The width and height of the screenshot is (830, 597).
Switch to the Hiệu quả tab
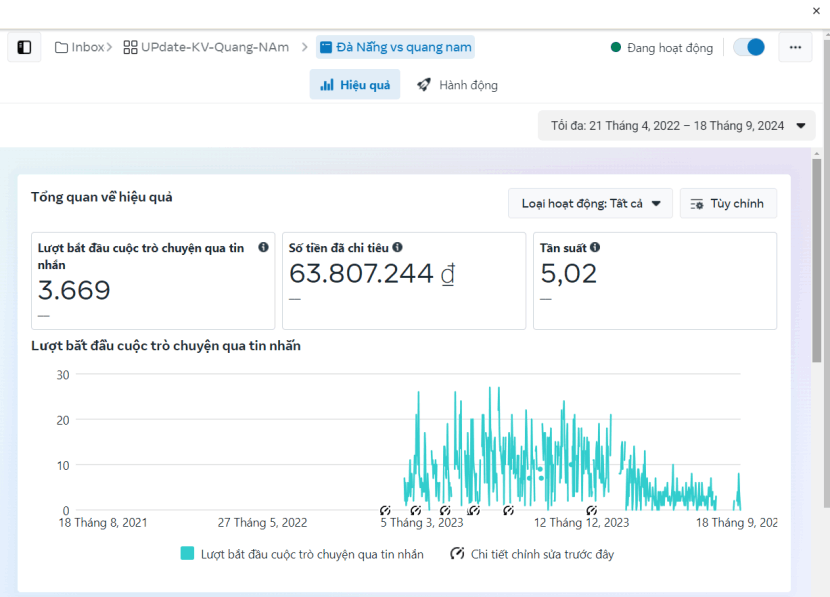click(355, 85)
